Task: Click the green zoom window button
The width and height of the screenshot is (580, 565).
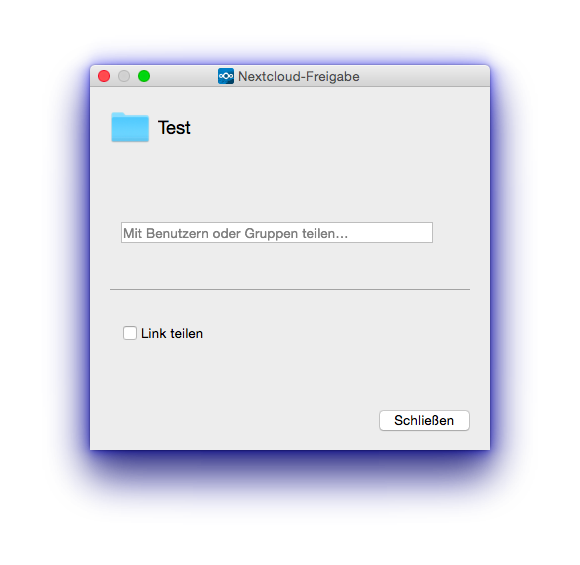Action: [144, 76]
